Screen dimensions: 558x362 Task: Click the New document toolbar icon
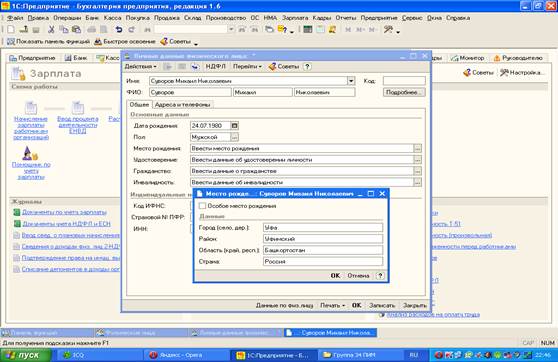coord(11,30)
